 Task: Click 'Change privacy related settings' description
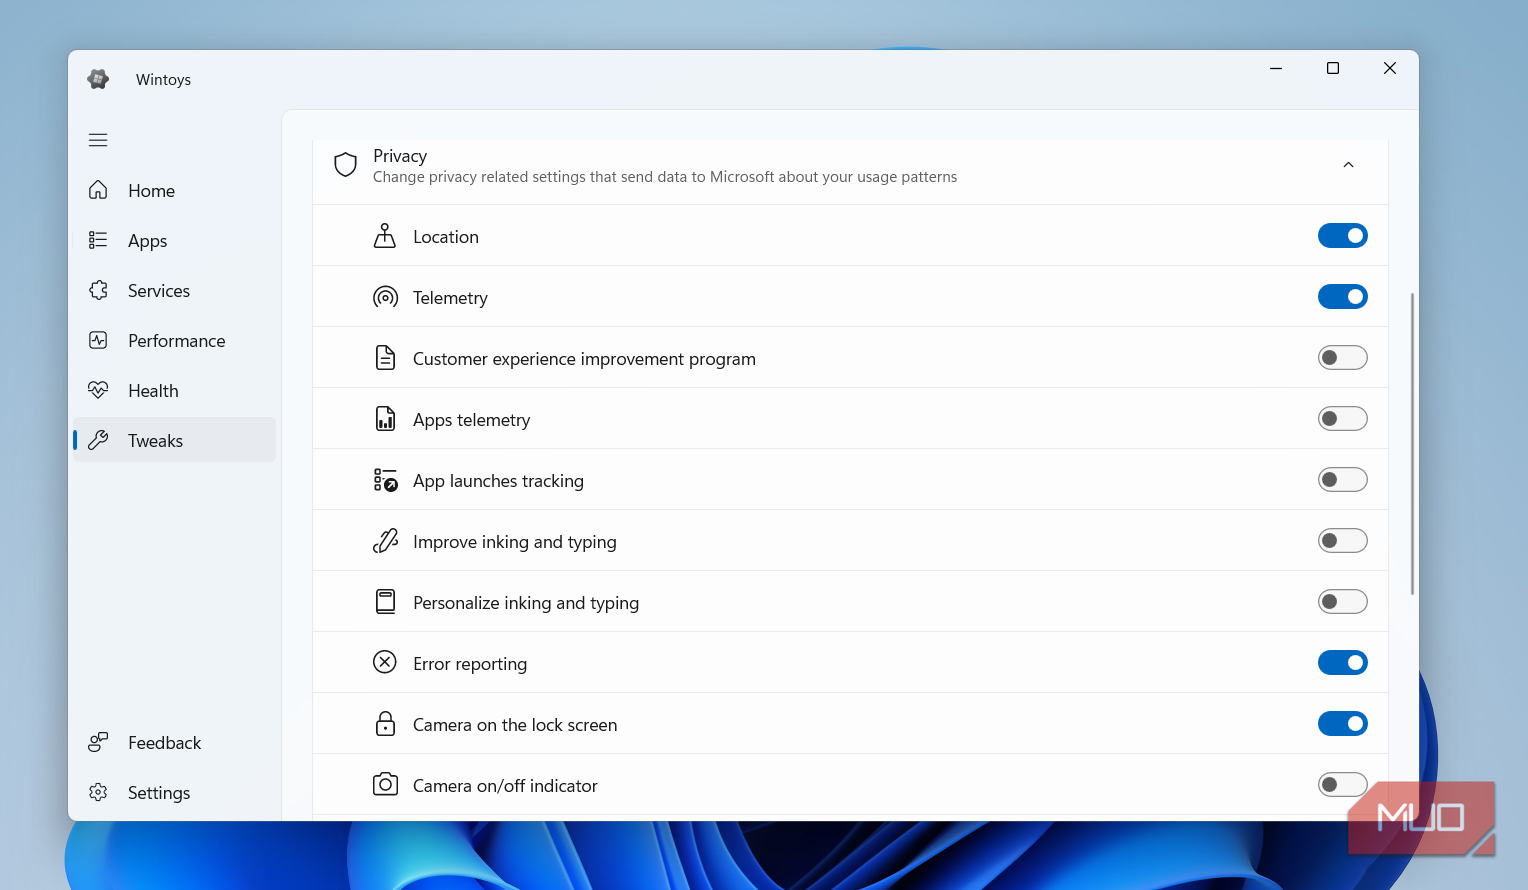(665, 177)
